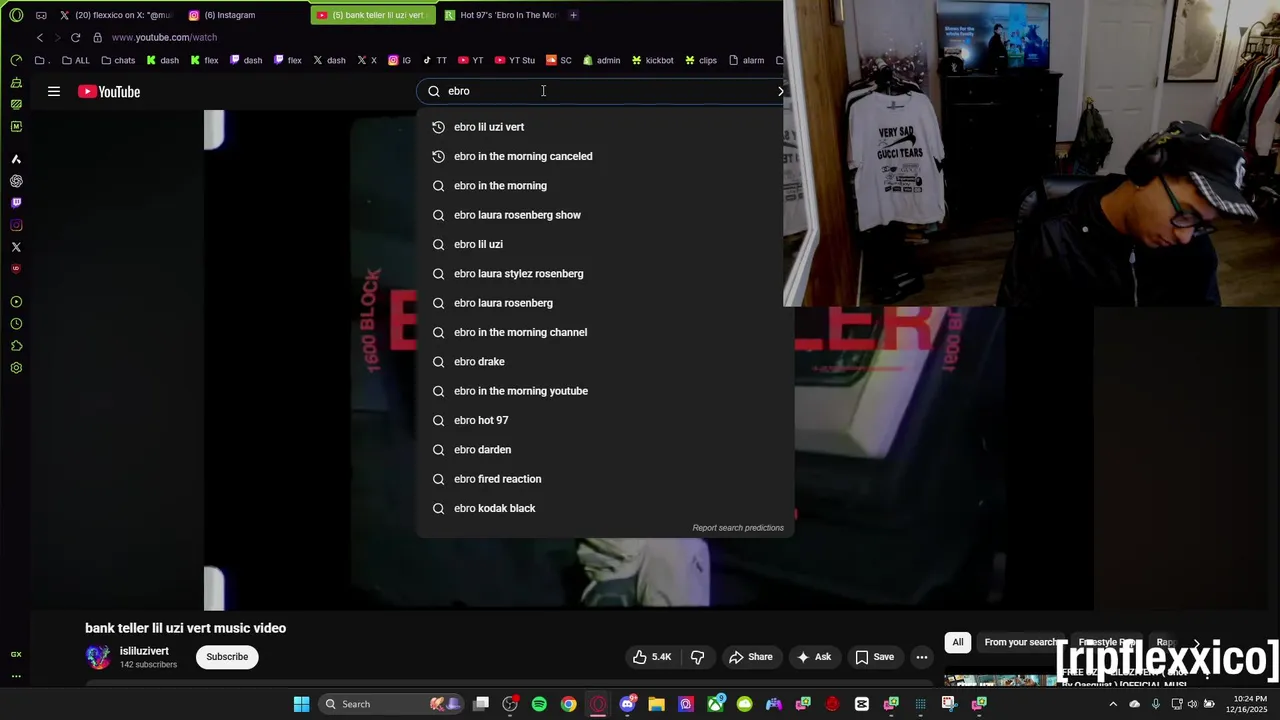Open the alarm bookmark
The width and height of the screenshot is (1280, 720).
tap(746, 60)
